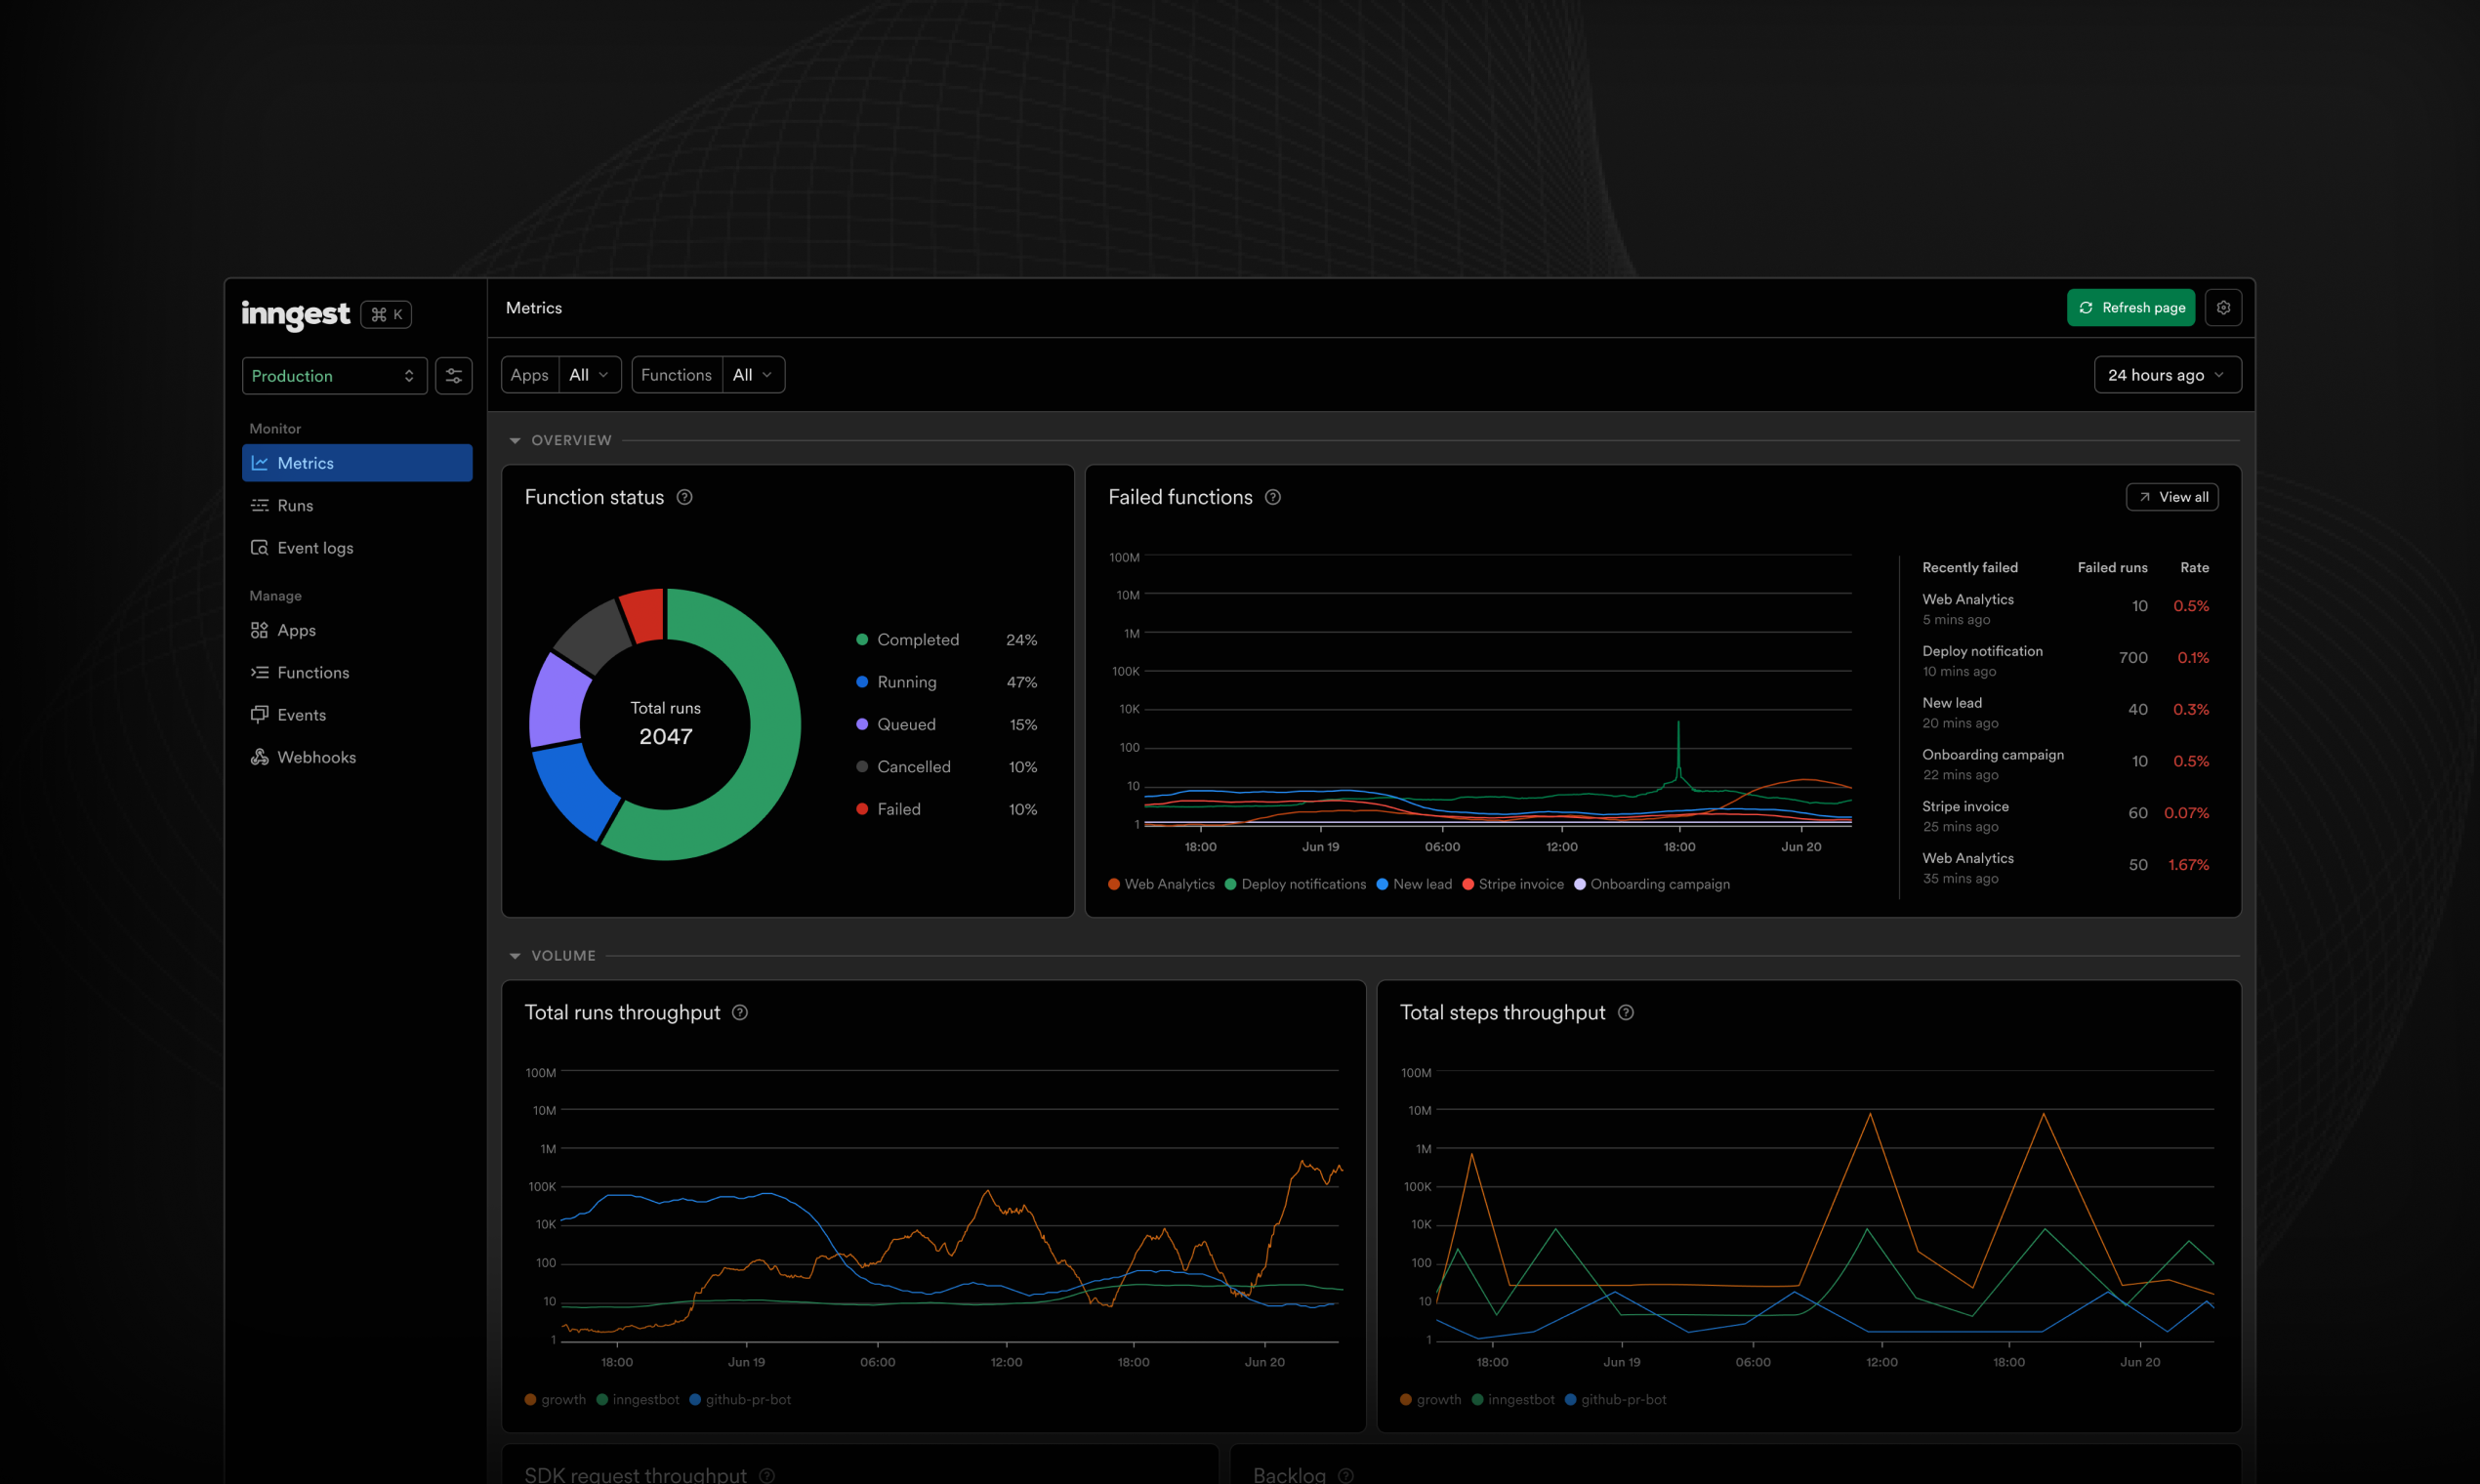Click the settings gear icon top right
The width and height of the screenshot is (2480, 1484).
[2225, 309]
